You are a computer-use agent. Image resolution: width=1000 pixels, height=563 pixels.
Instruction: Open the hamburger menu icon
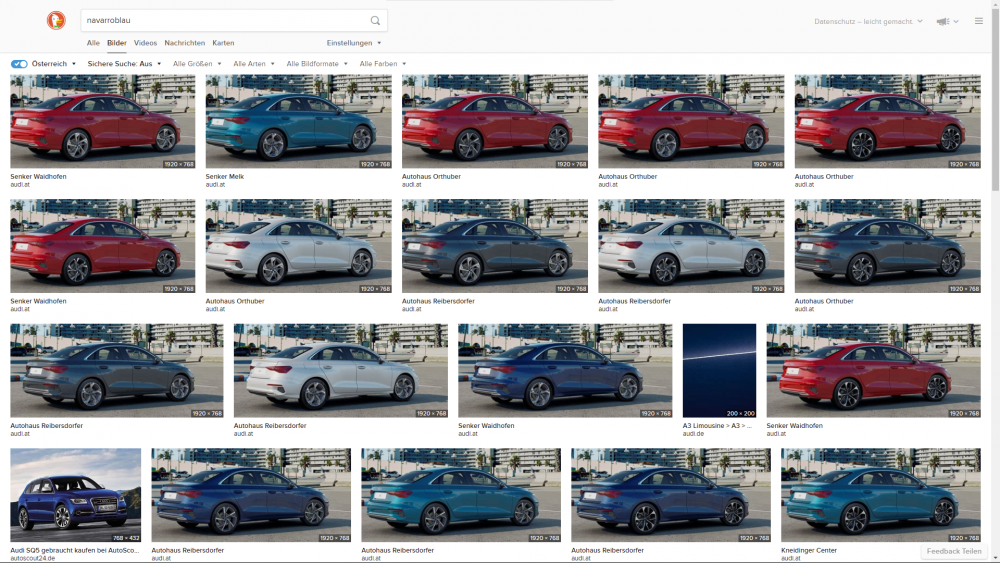[979, 21]
